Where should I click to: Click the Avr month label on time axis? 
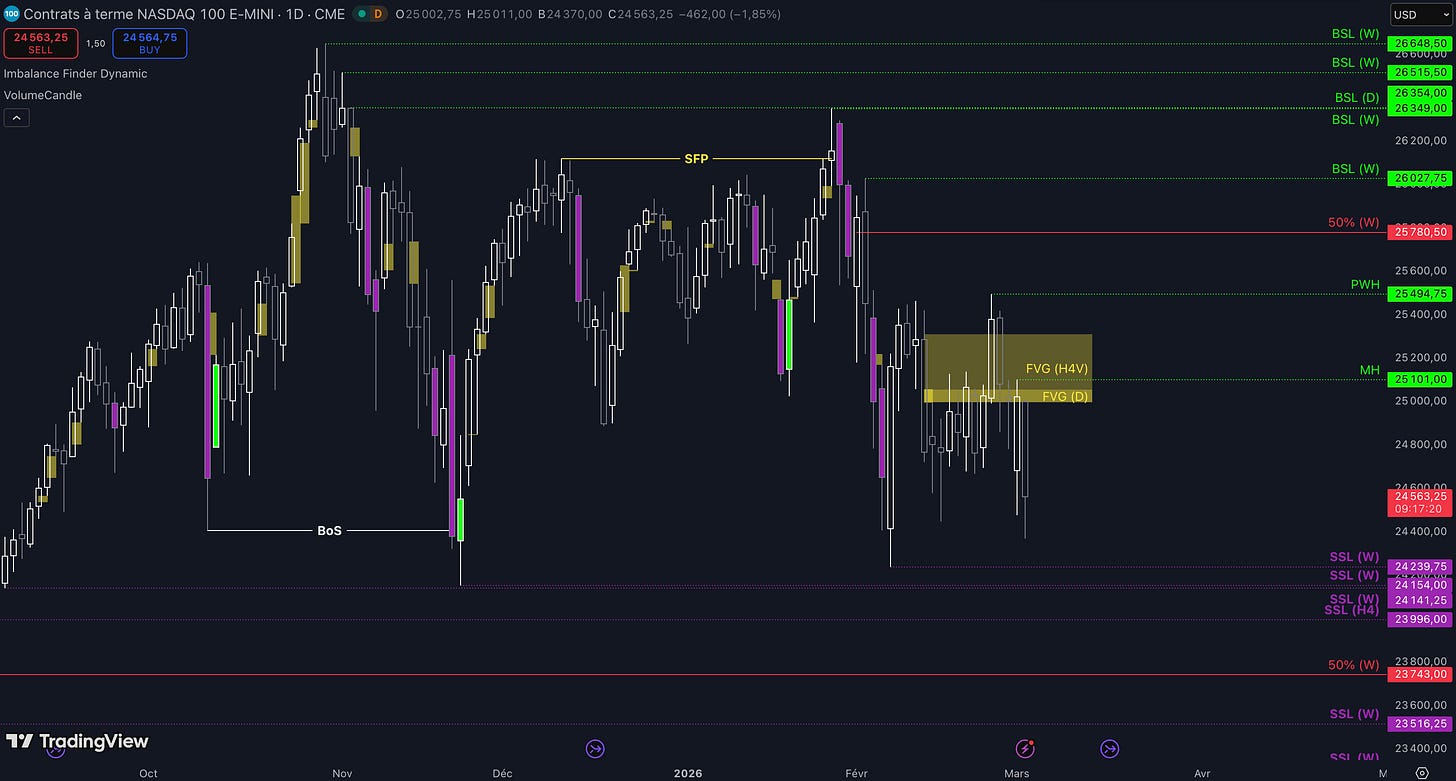pos(1203,773)
